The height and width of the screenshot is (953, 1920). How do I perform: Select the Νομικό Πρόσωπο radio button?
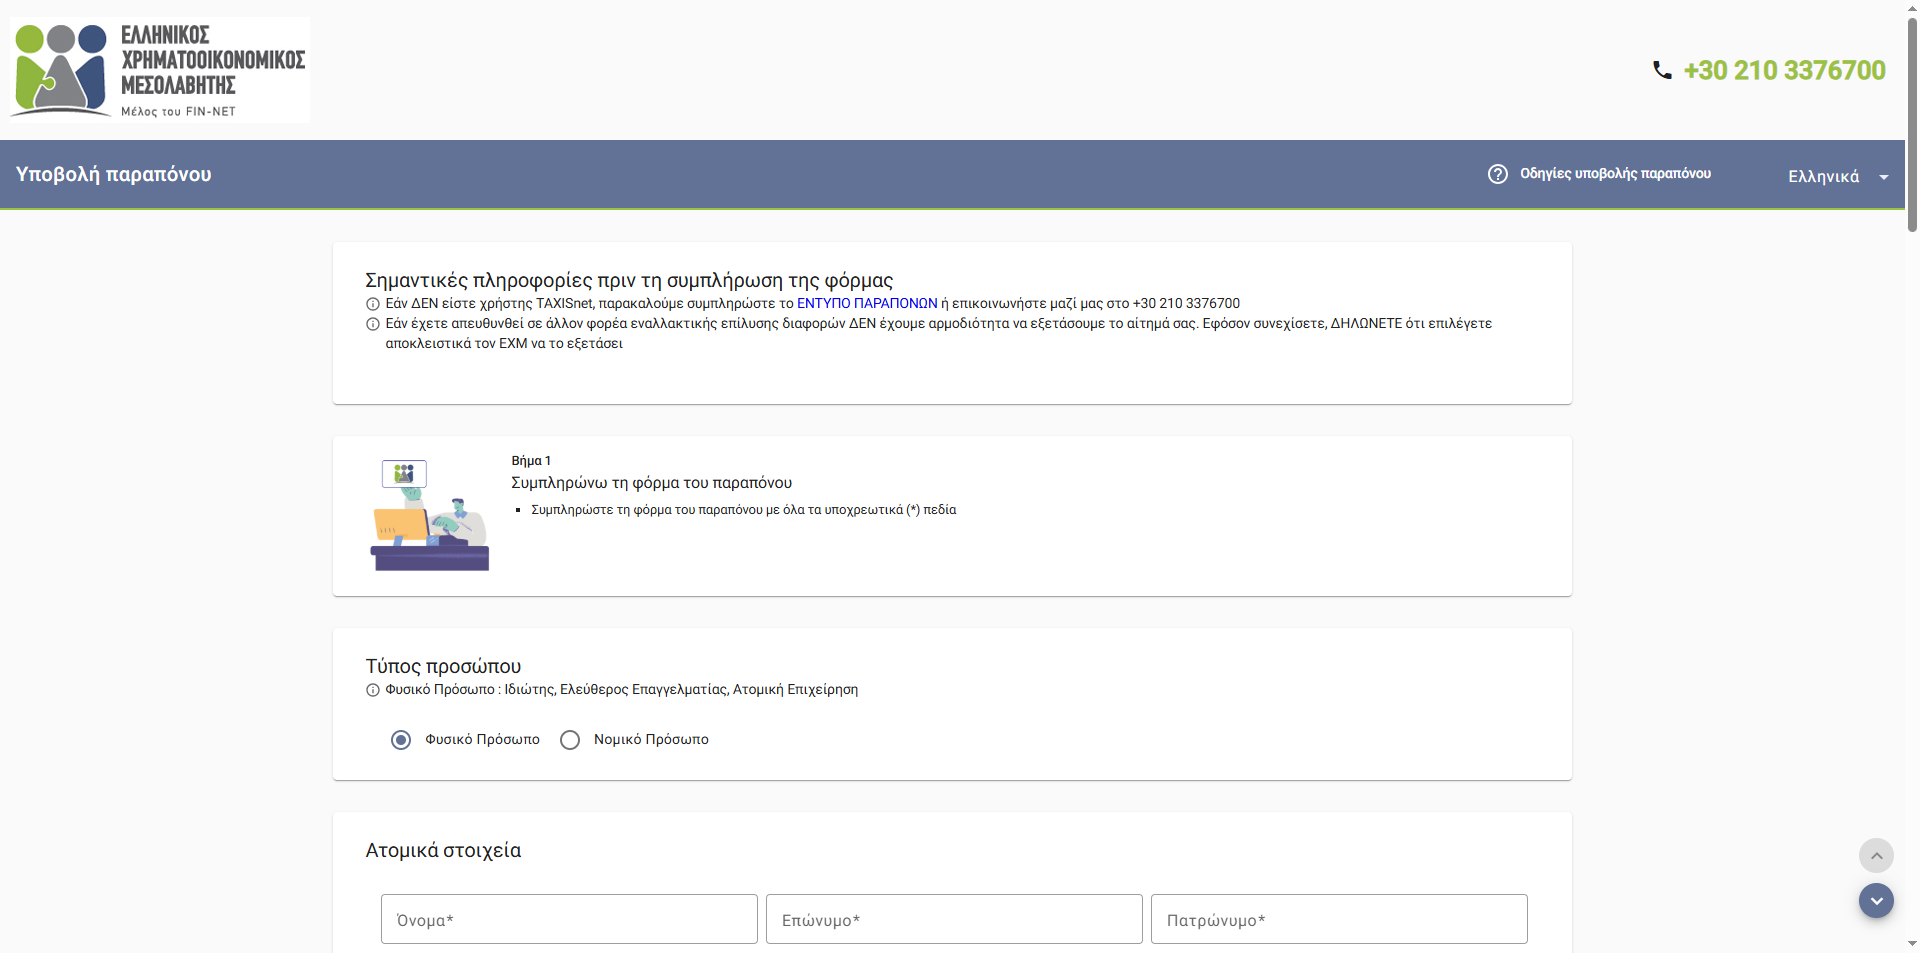point(570,740)
